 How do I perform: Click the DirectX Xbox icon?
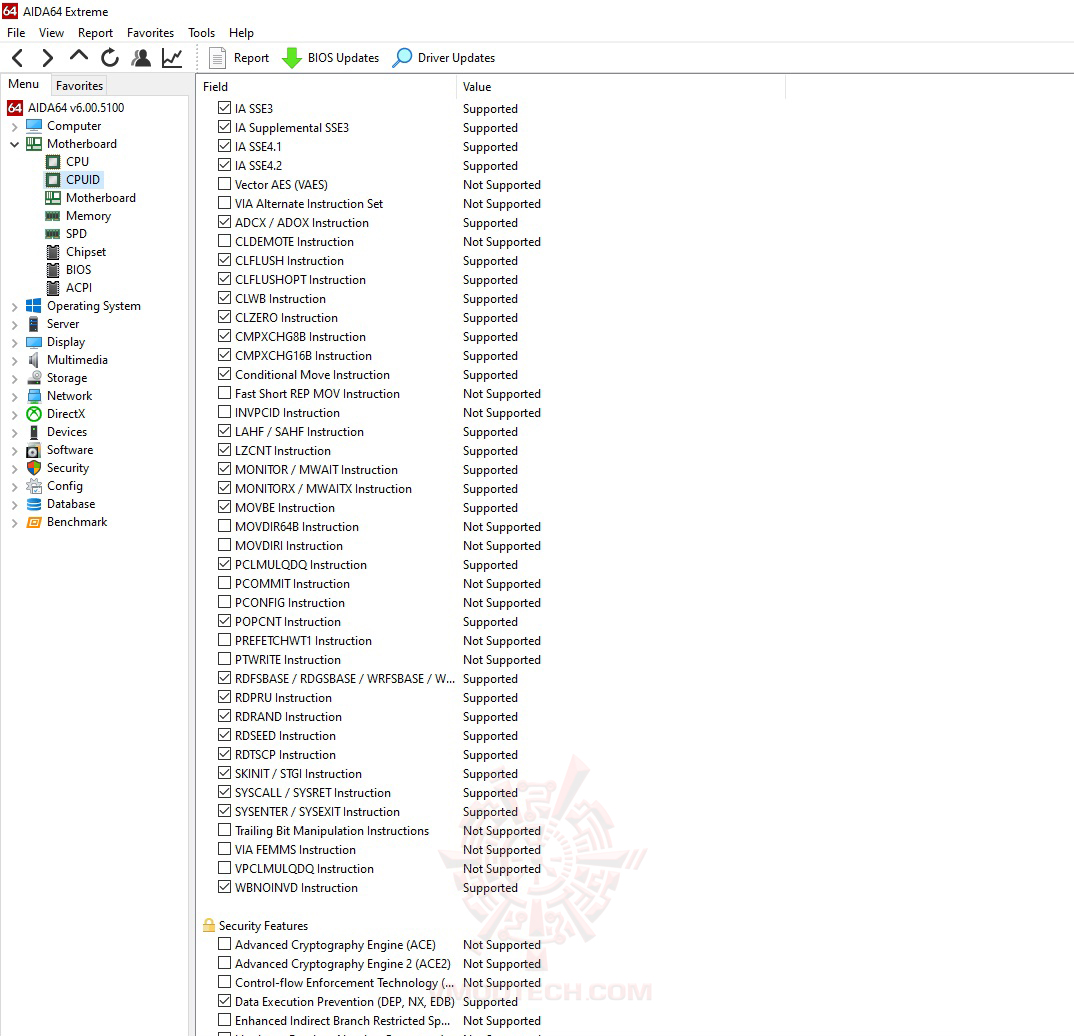[x=34, y=414]
